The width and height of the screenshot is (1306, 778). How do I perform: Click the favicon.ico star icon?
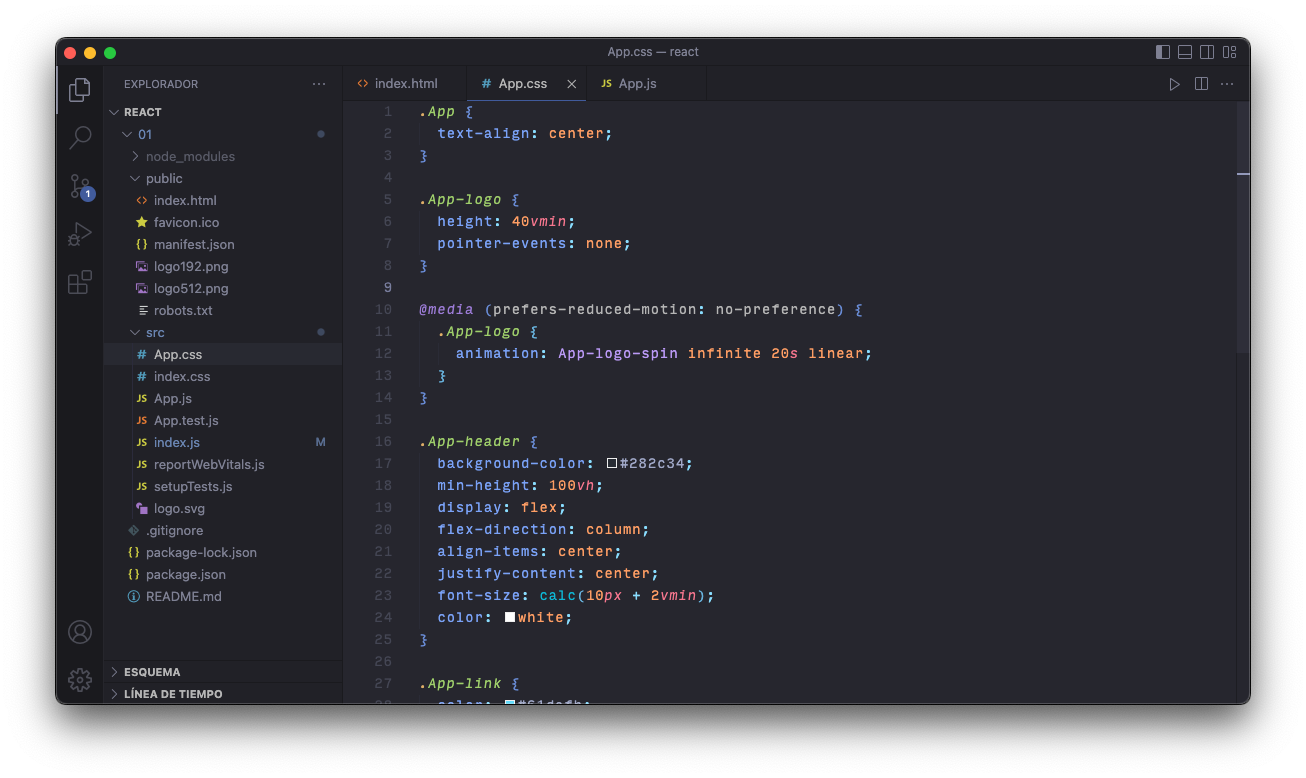pyautogui.click(x=142, y=222)
